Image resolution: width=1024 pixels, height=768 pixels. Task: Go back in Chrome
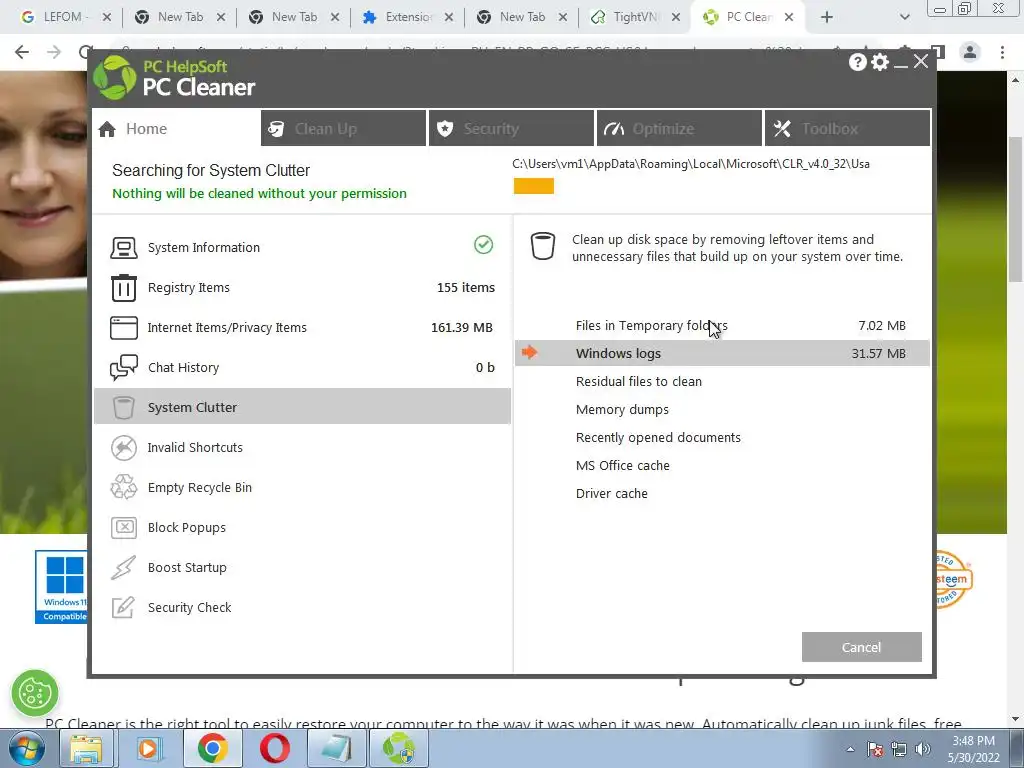[22, 52]
